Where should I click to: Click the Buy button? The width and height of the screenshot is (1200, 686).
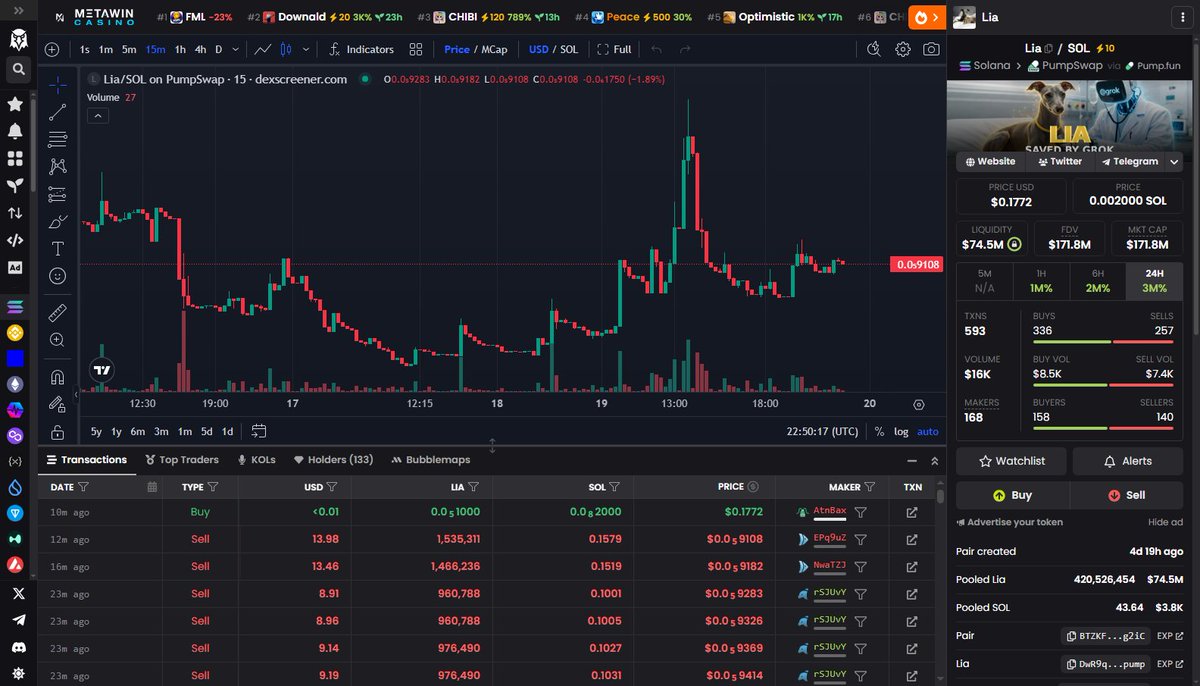tap(1012, 495)
